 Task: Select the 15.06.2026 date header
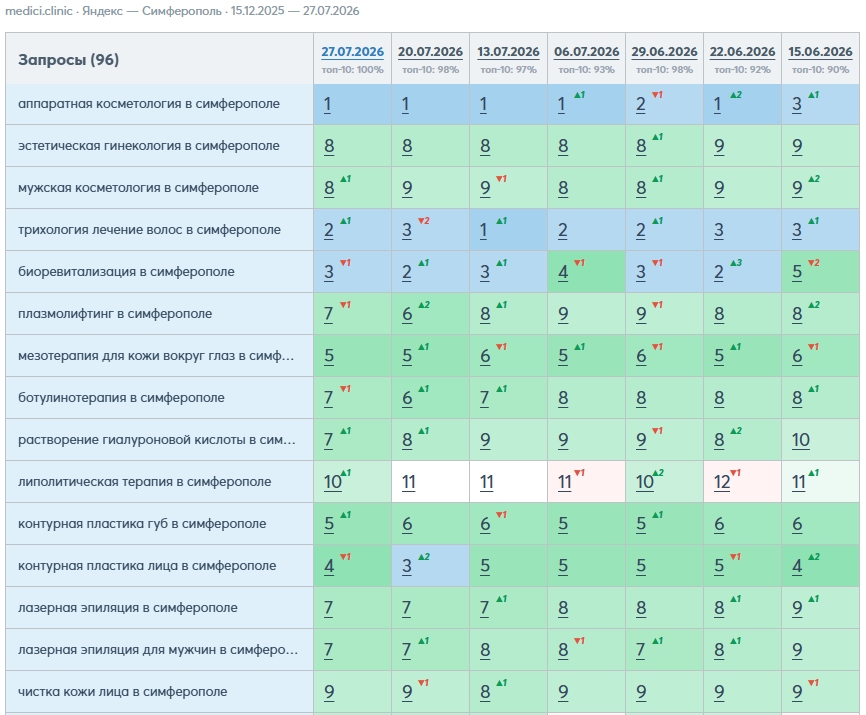tap(820, 52)
